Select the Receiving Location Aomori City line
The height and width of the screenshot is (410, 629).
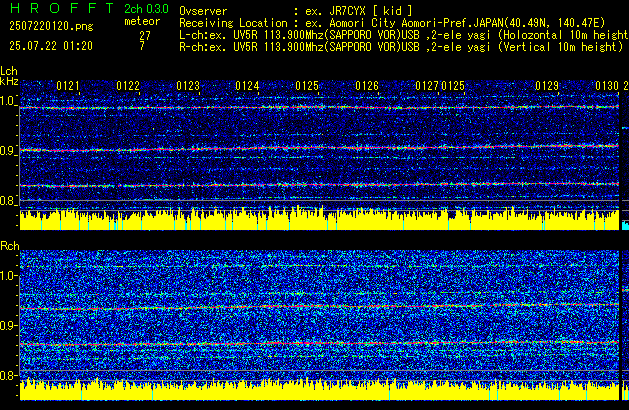[392, 23]
